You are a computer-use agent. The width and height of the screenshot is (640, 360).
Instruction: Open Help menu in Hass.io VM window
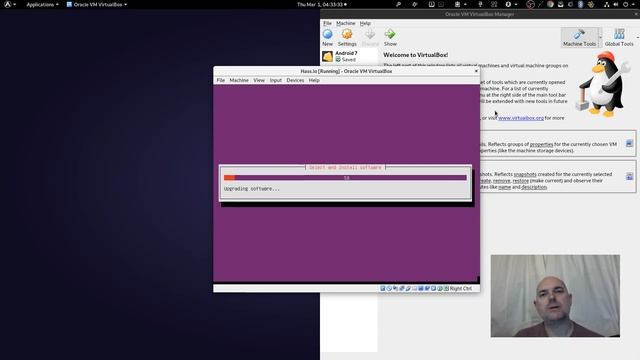click(x=314, y=80)
